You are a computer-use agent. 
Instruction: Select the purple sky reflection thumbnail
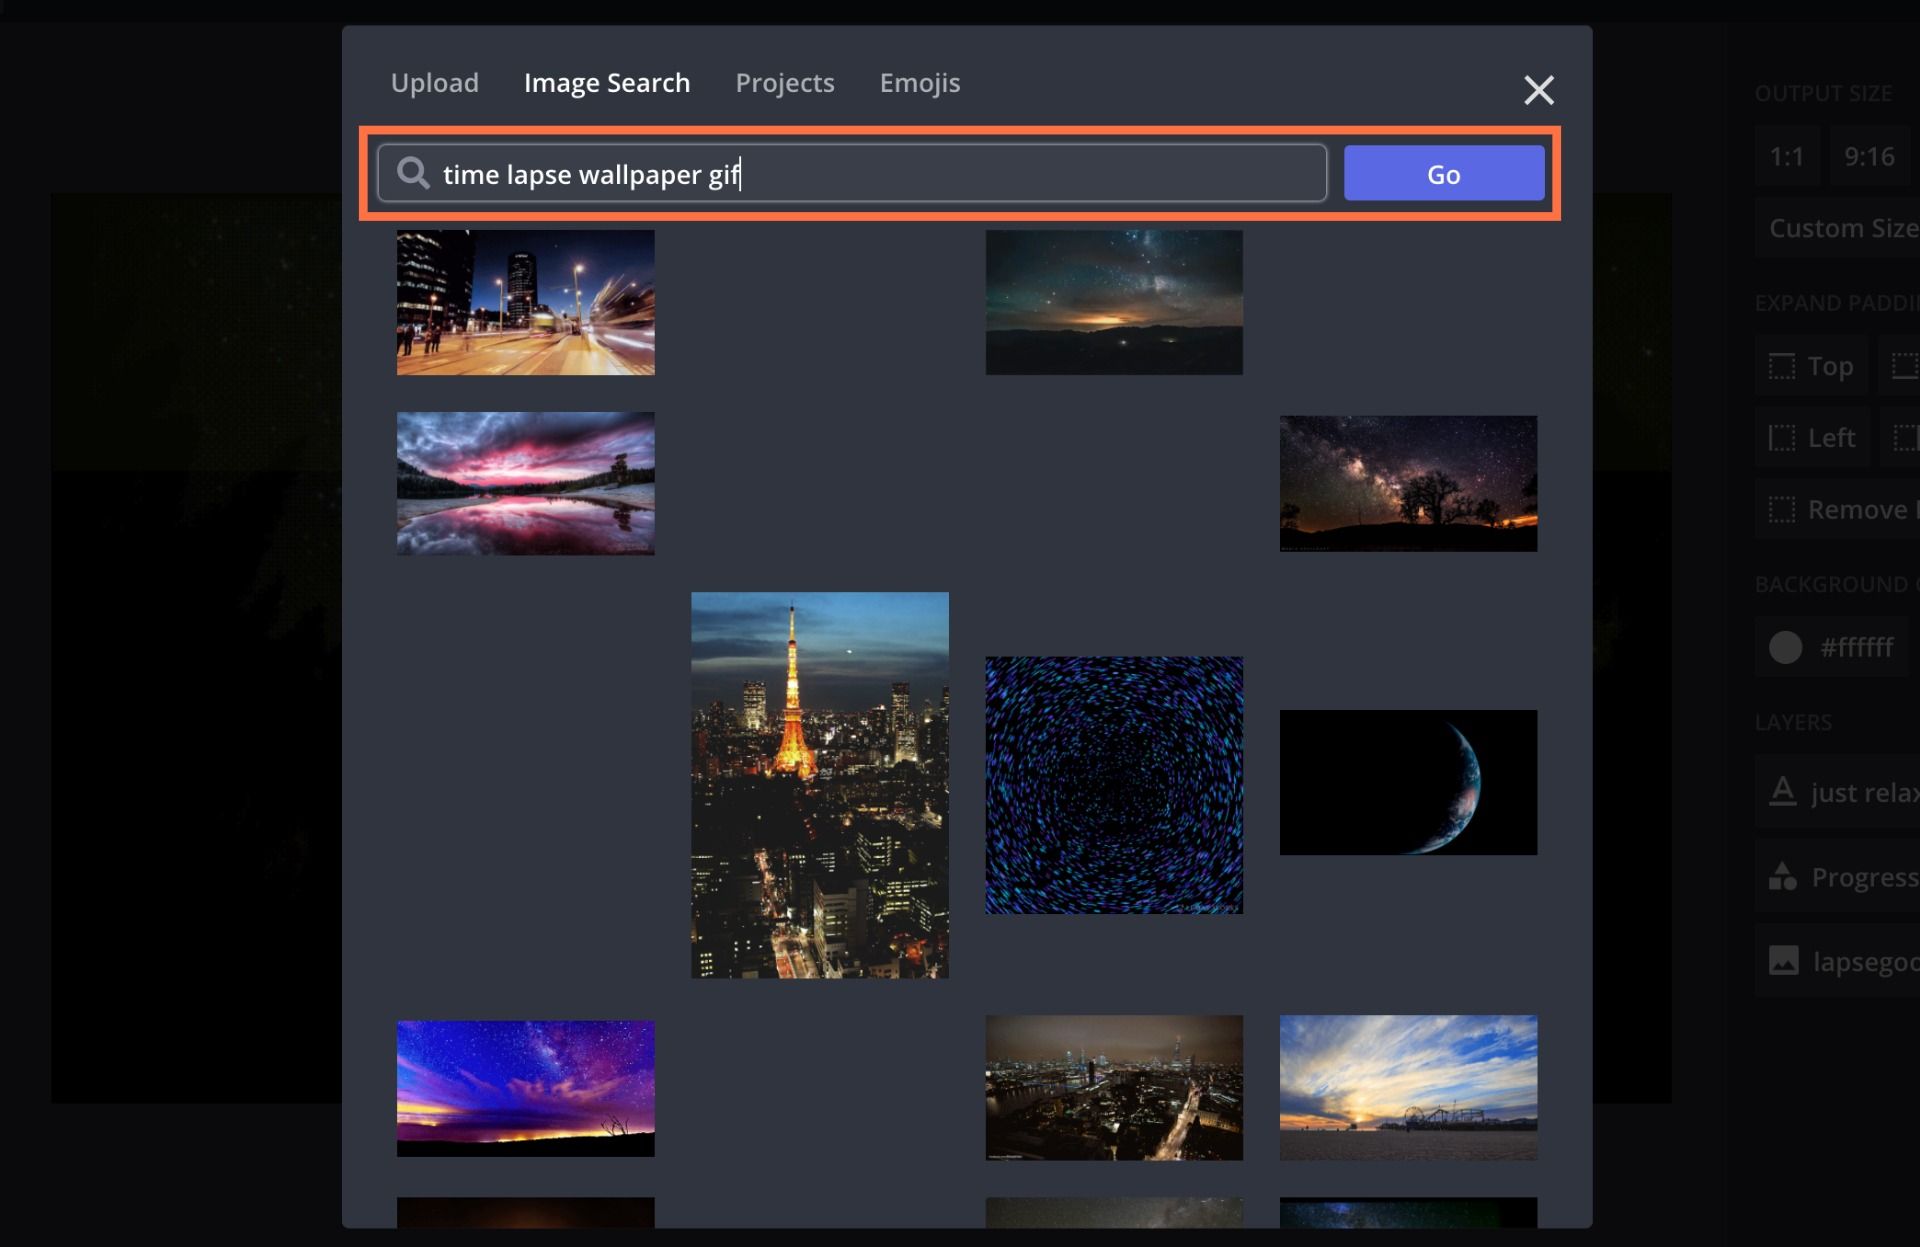tap(525, 481)
